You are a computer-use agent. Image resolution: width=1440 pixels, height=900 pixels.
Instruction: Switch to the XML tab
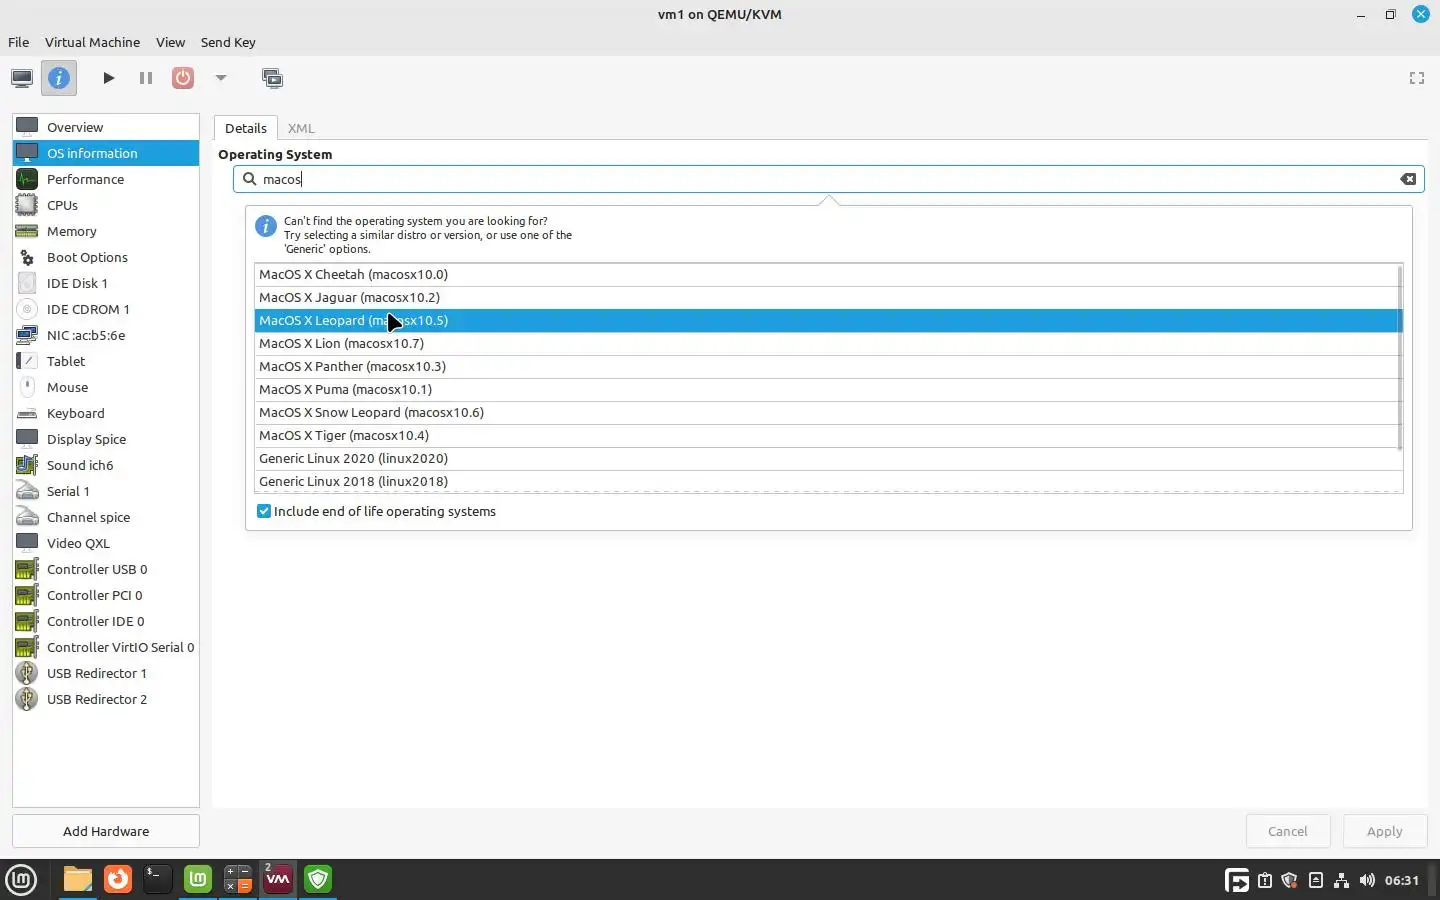pos(301,128)
